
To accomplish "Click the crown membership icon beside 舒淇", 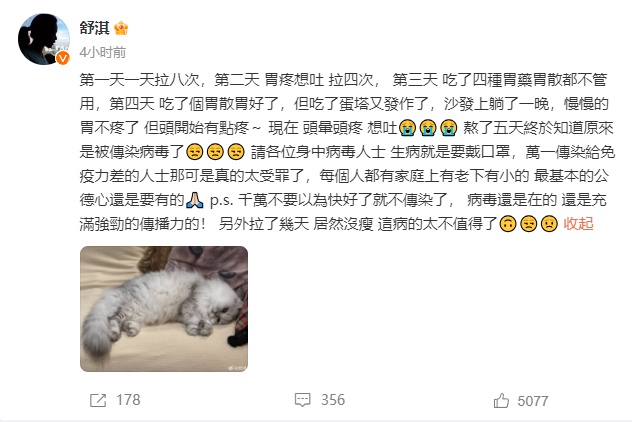I will (x=121, y=28).
